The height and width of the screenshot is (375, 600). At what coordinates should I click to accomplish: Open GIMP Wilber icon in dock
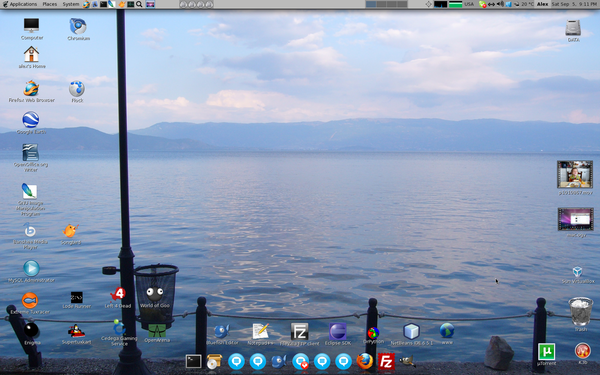[x=407, y=361]
